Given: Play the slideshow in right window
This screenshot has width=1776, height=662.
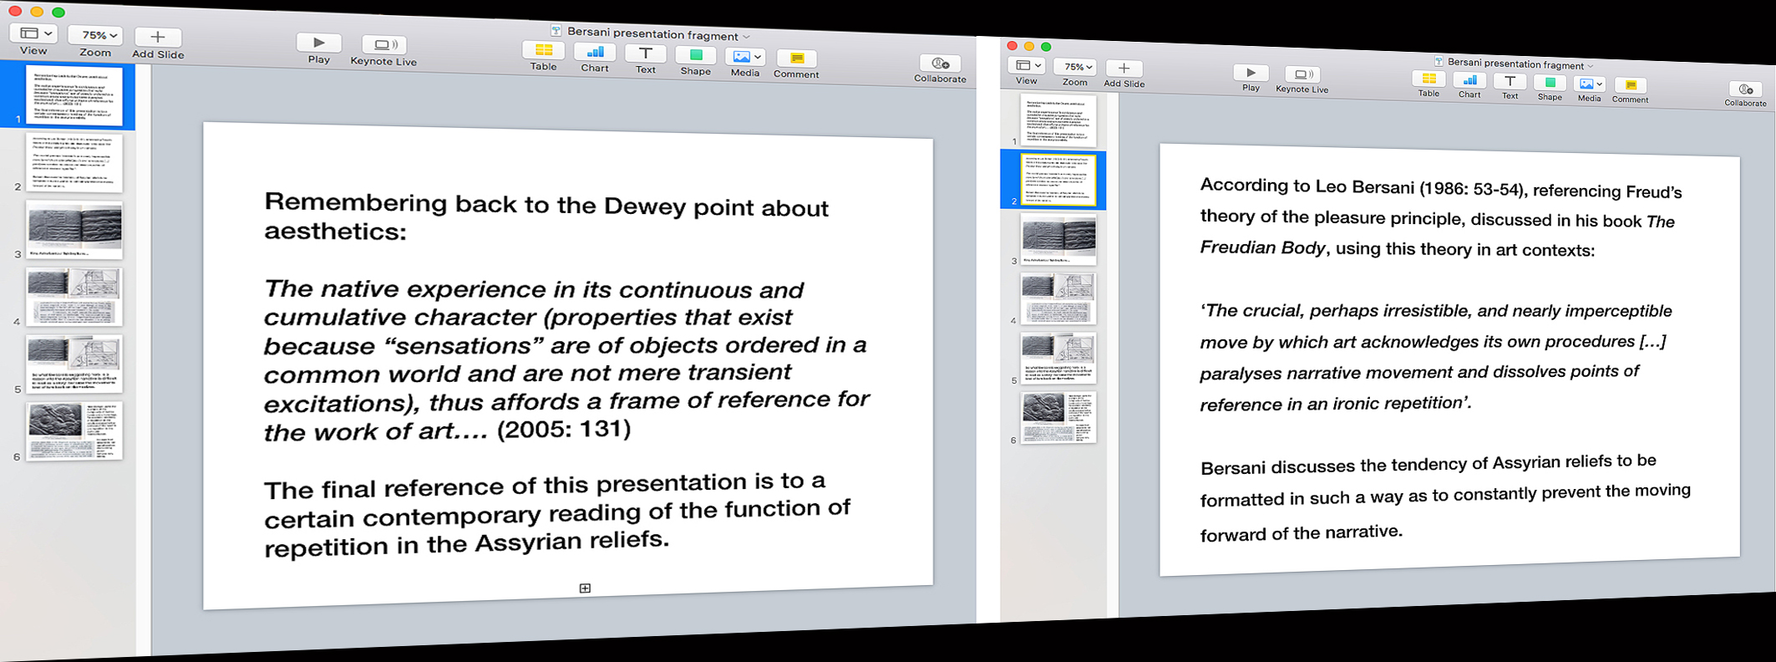Looking at the screenshot, I should 1250,73.
